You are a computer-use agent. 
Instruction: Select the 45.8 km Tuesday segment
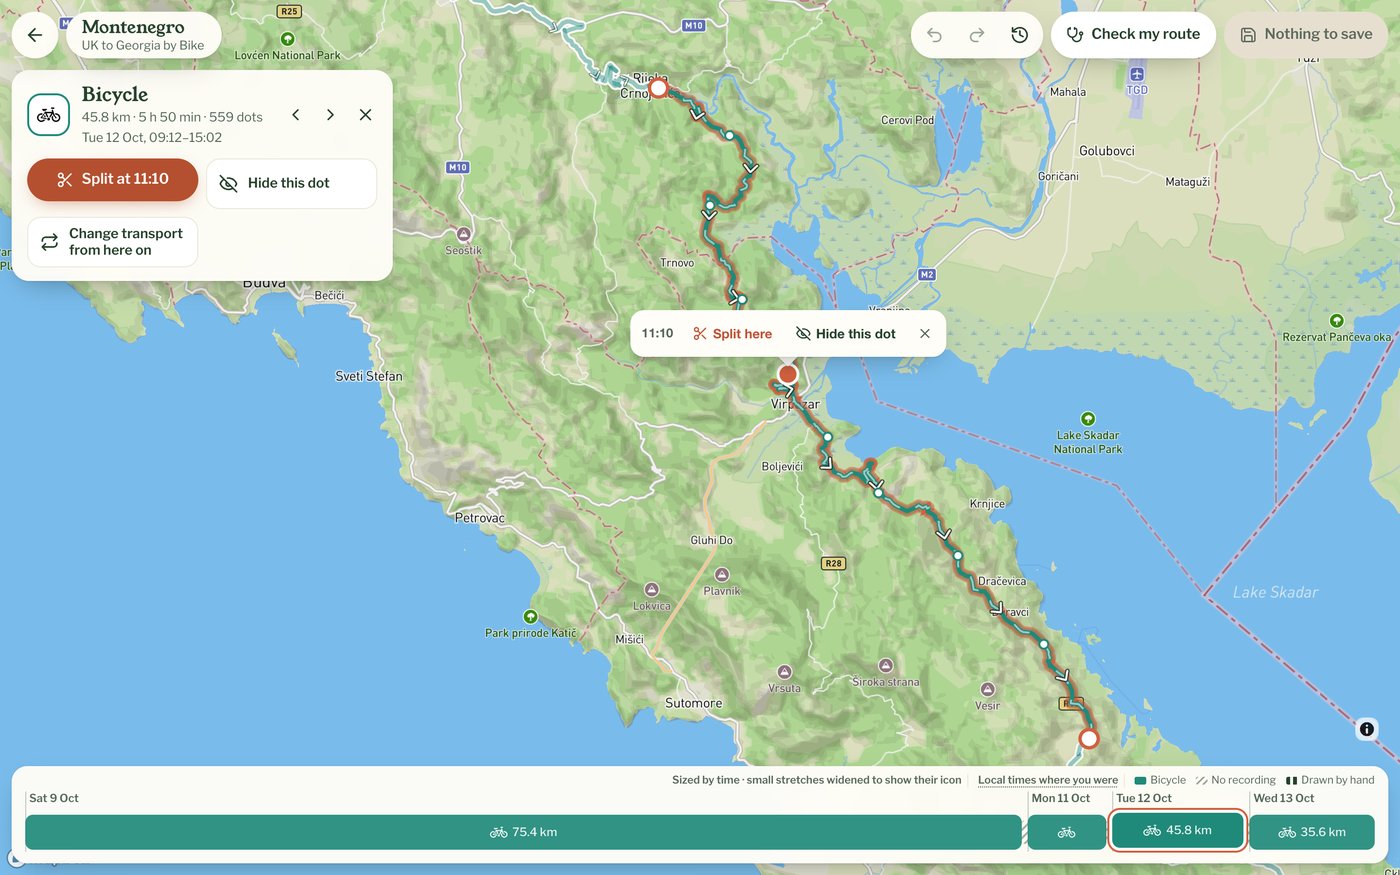1178,831
